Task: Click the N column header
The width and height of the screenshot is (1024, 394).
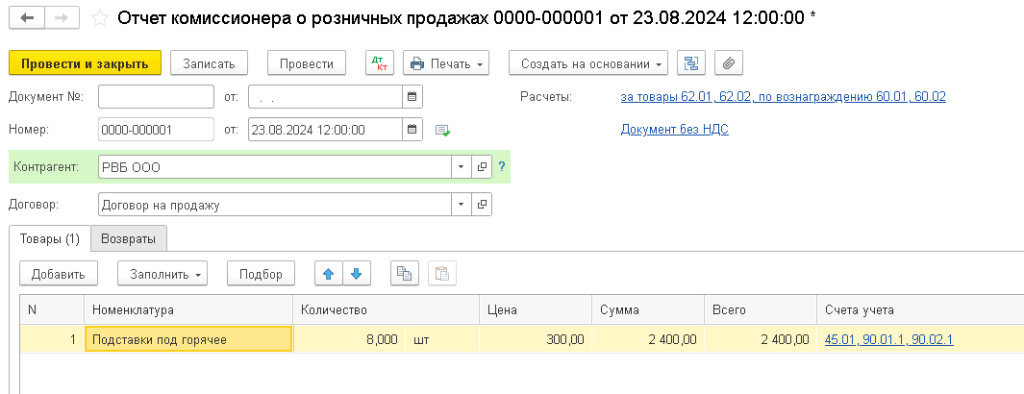Action: pos(52,310)
